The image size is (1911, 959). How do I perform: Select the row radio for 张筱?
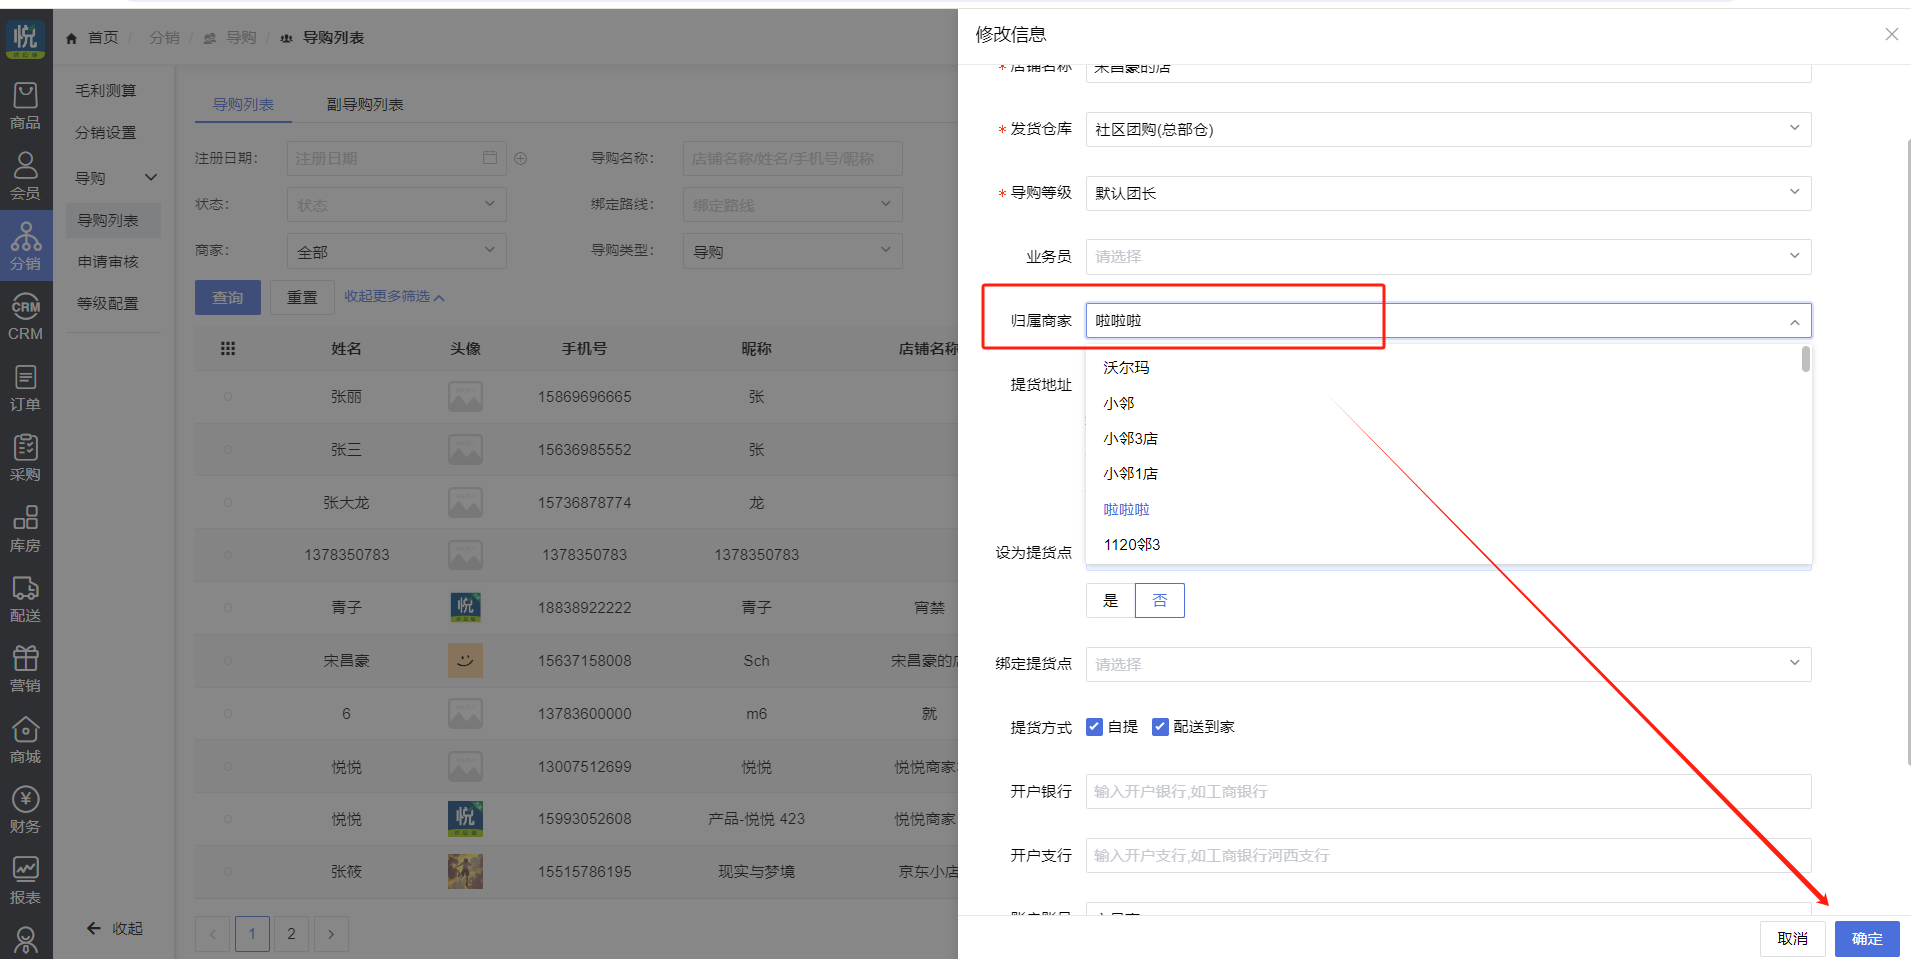tap(228, 872)
